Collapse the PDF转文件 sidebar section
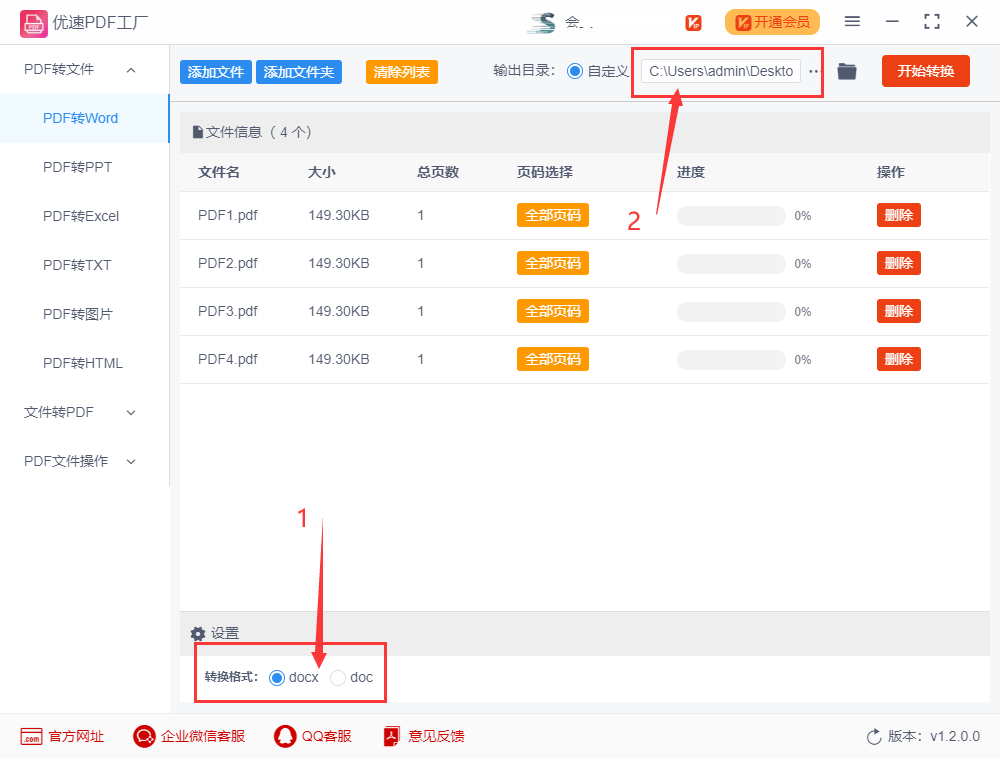This screenshot has height=760, width=1000. tap(131, 69)
